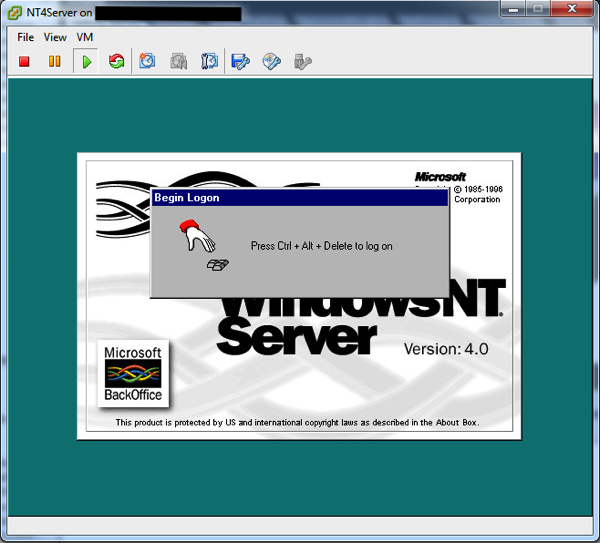Reset the VM with the red-green arrows icon
600x543 pixels.
point(116,61)
